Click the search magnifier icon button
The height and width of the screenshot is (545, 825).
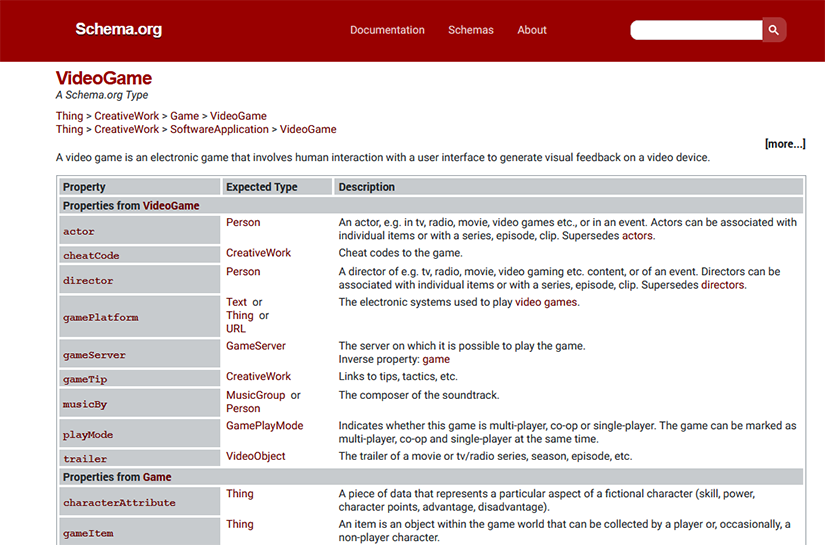click(x=774, y=30)
